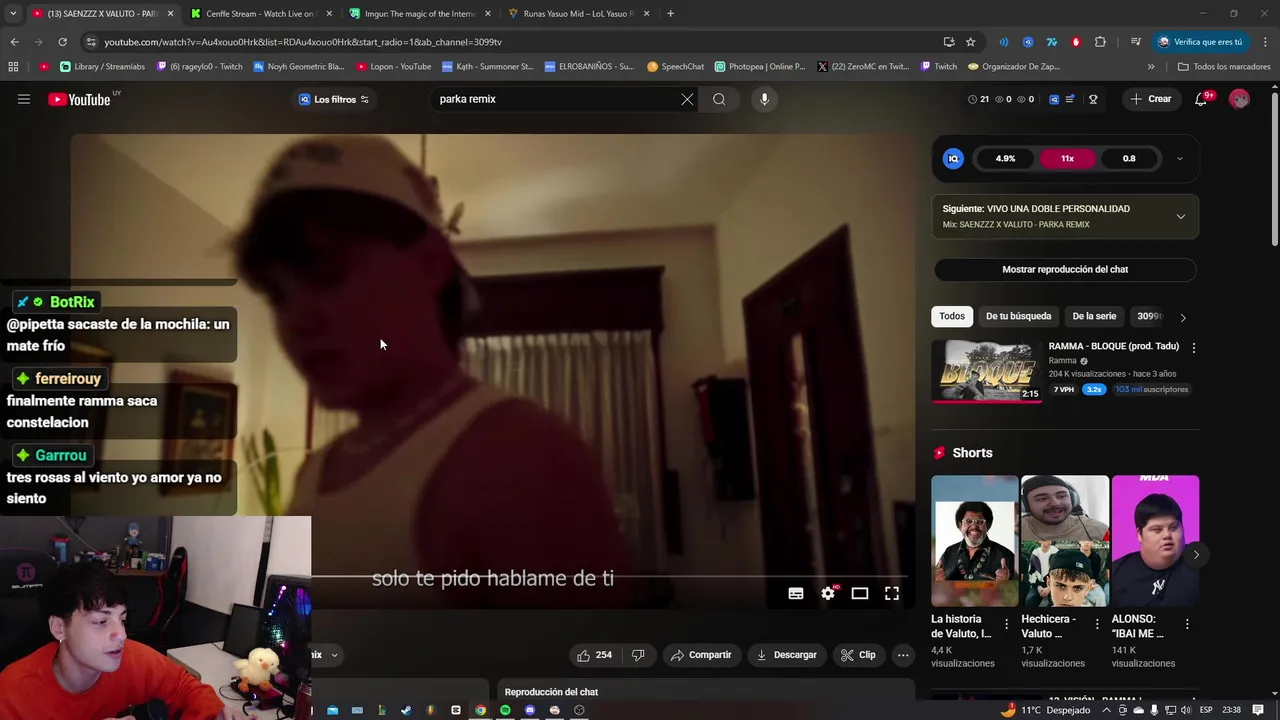
Task: Open the video settings gear
Action: pos(828,593)
